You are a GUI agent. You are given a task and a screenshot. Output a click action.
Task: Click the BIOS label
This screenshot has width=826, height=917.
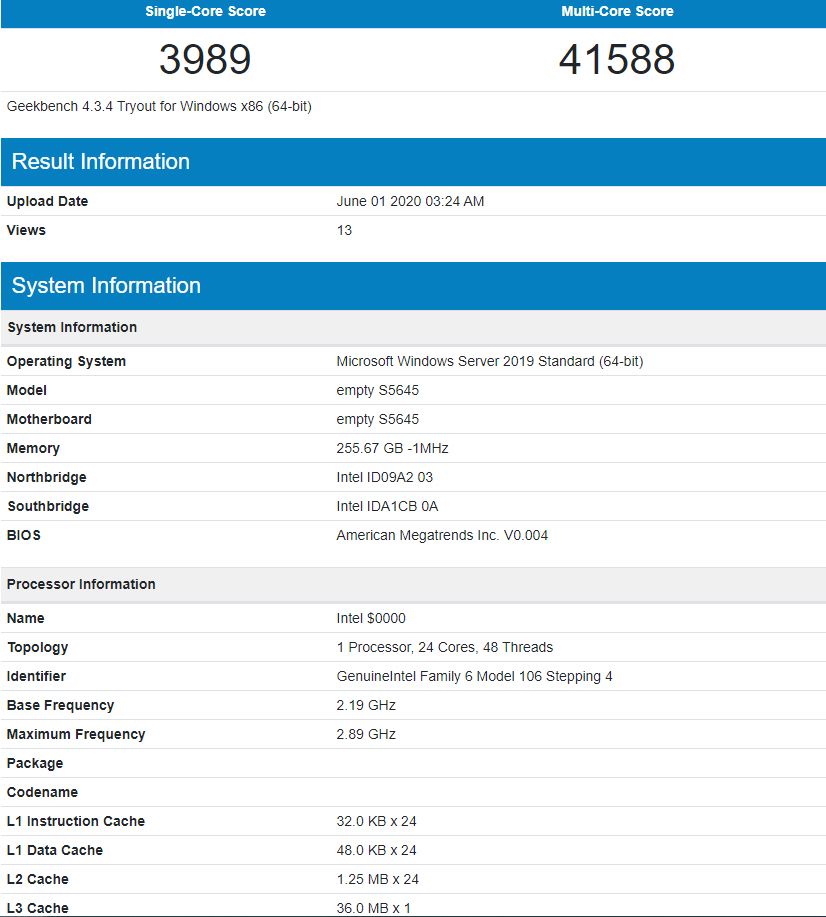click(x=23, y=535)
